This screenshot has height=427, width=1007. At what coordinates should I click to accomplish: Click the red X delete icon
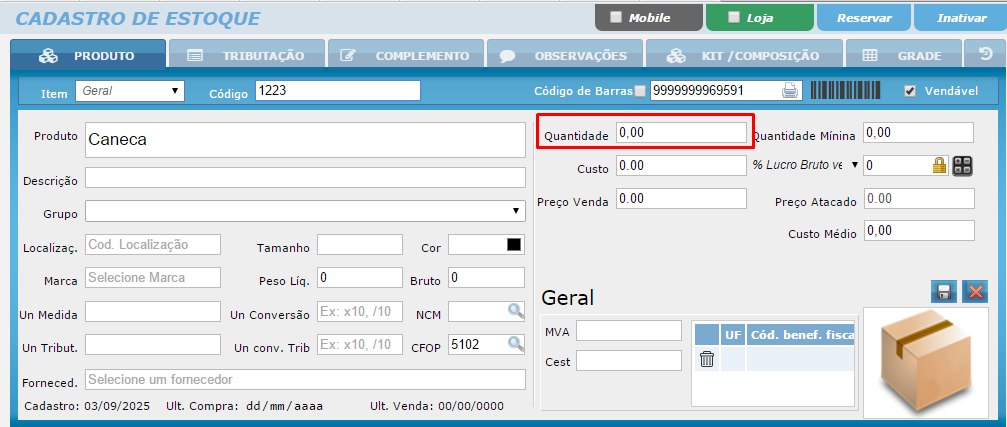pyautogui.click(x=974, y=291)
